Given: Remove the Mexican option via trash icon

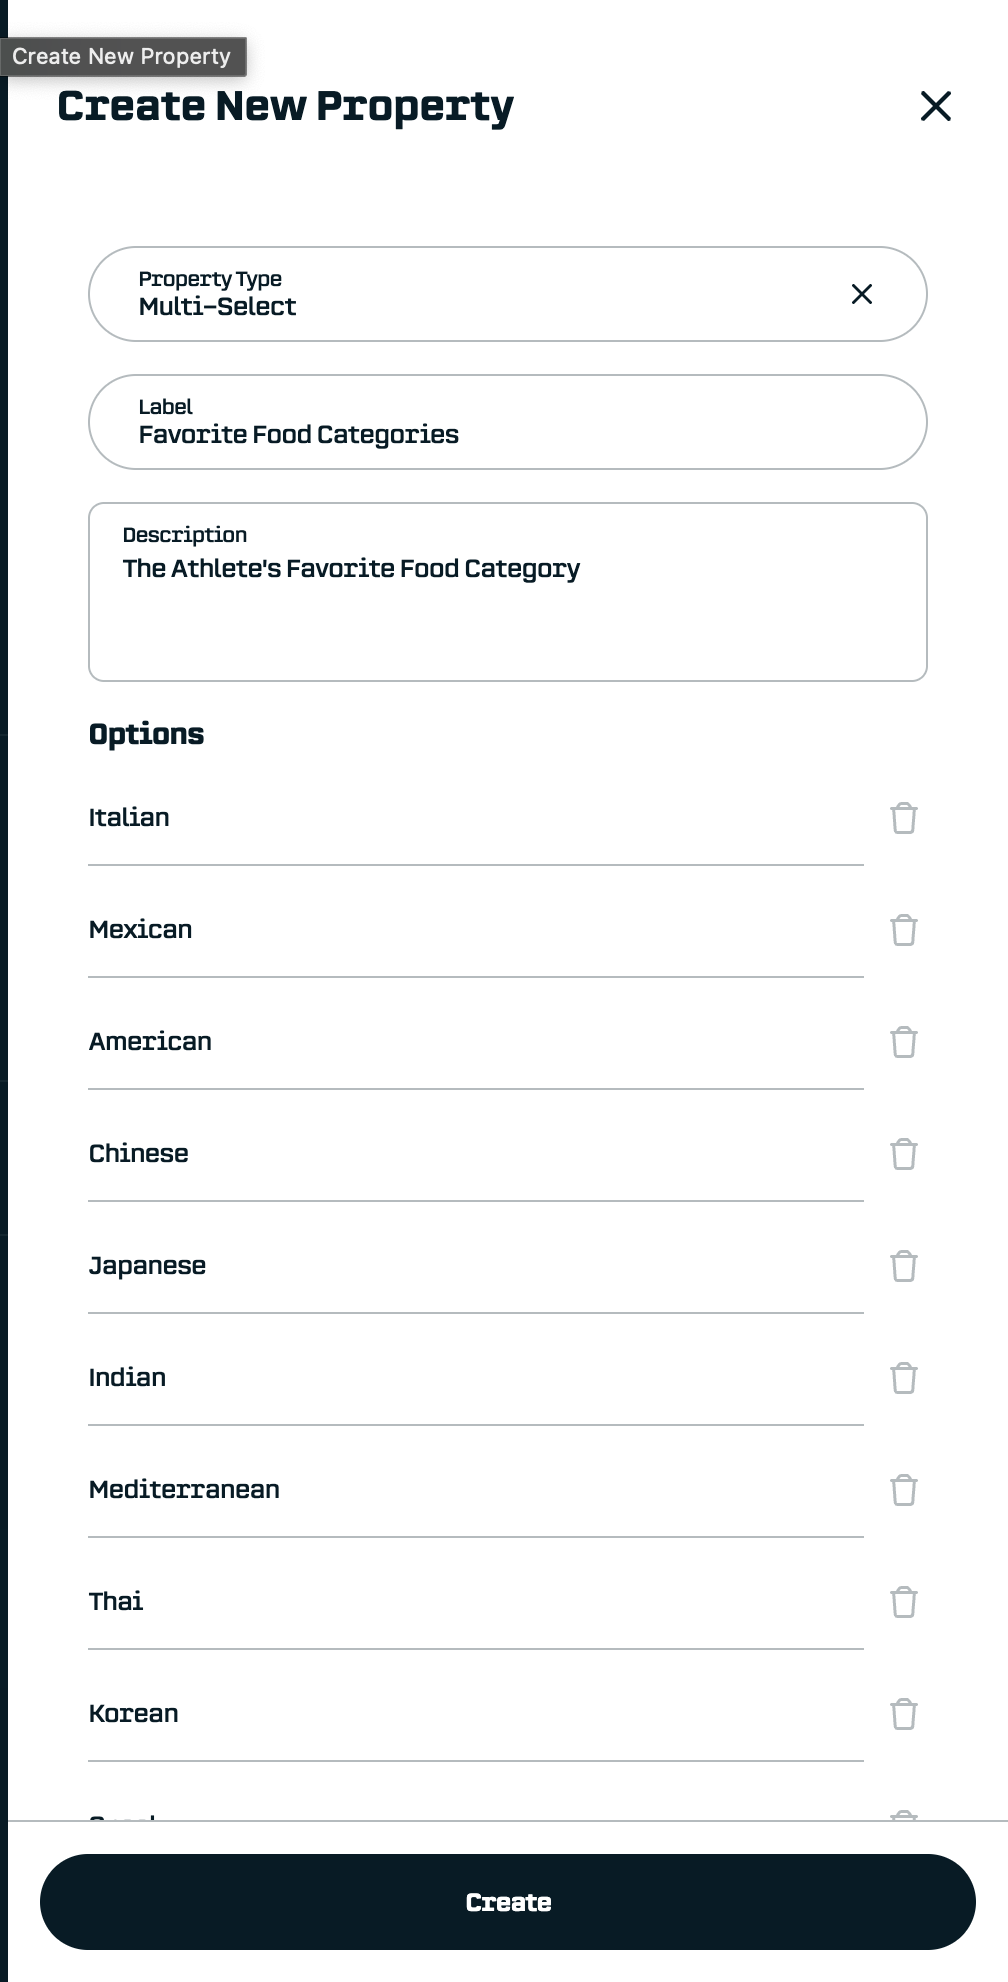Looking at the screenshot, I should 903,930.
